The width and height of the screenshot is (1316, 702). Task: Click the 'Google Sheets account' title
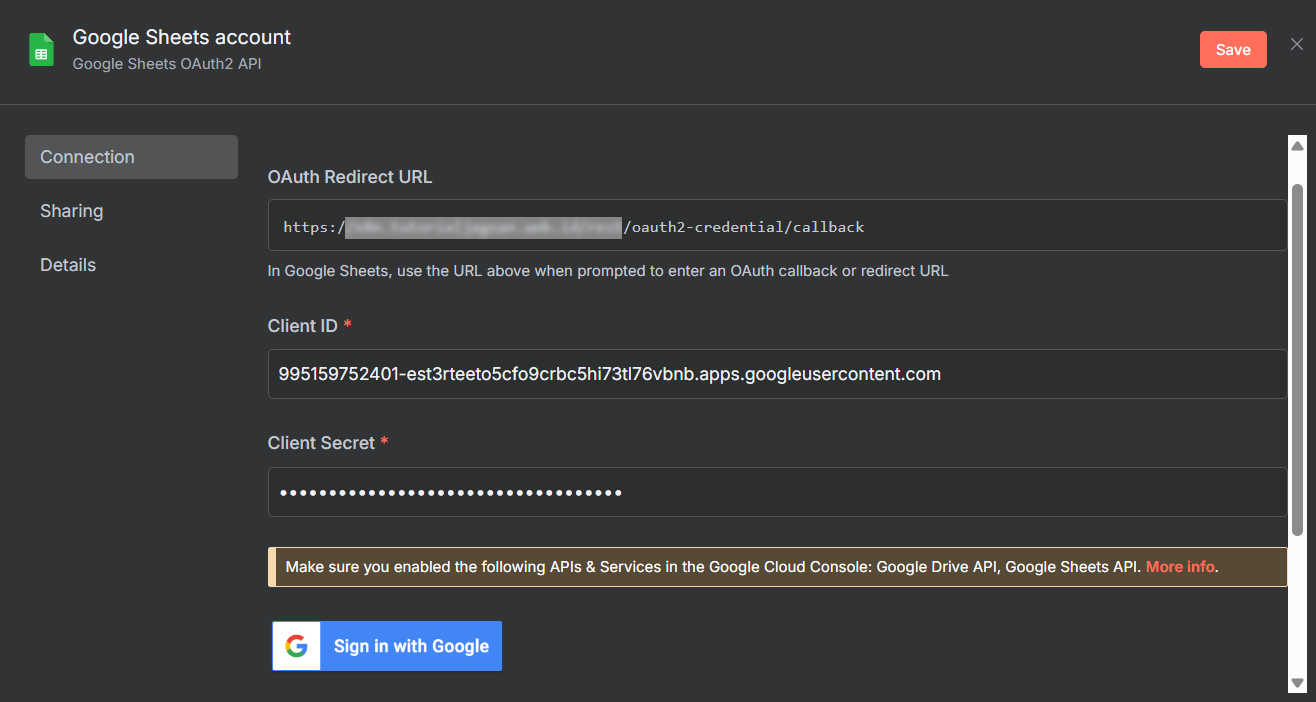click(182, 37)
